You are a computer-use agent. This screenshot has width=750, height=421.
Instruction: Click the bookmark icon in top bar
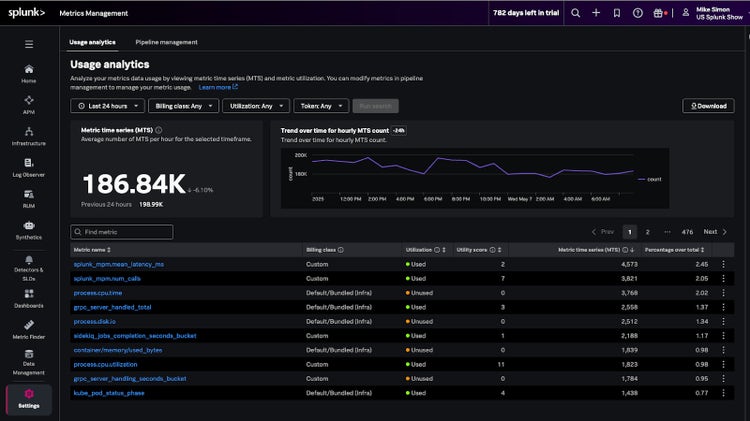pos(617,13)
